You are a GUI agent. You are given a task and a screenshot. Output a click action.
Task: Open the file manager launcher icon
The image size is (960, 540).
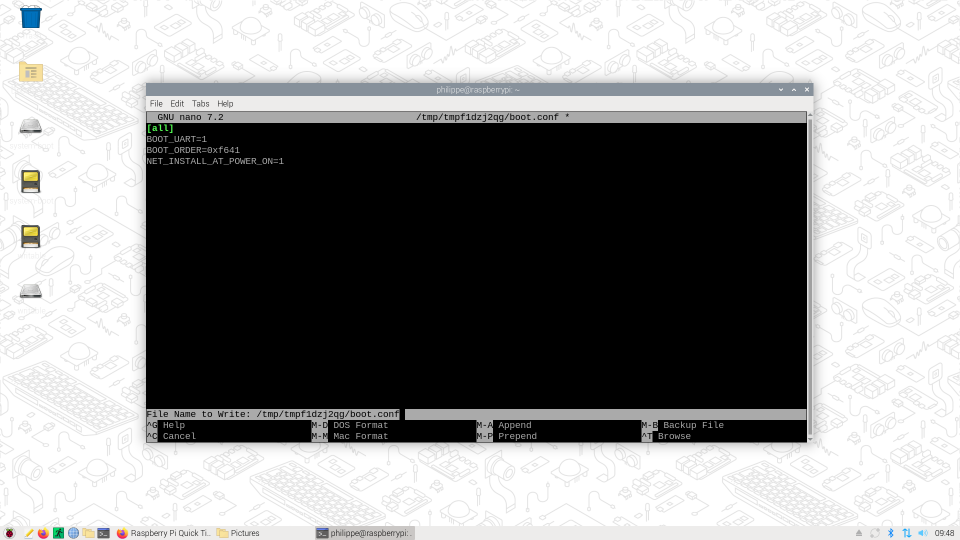pos(88,533)
